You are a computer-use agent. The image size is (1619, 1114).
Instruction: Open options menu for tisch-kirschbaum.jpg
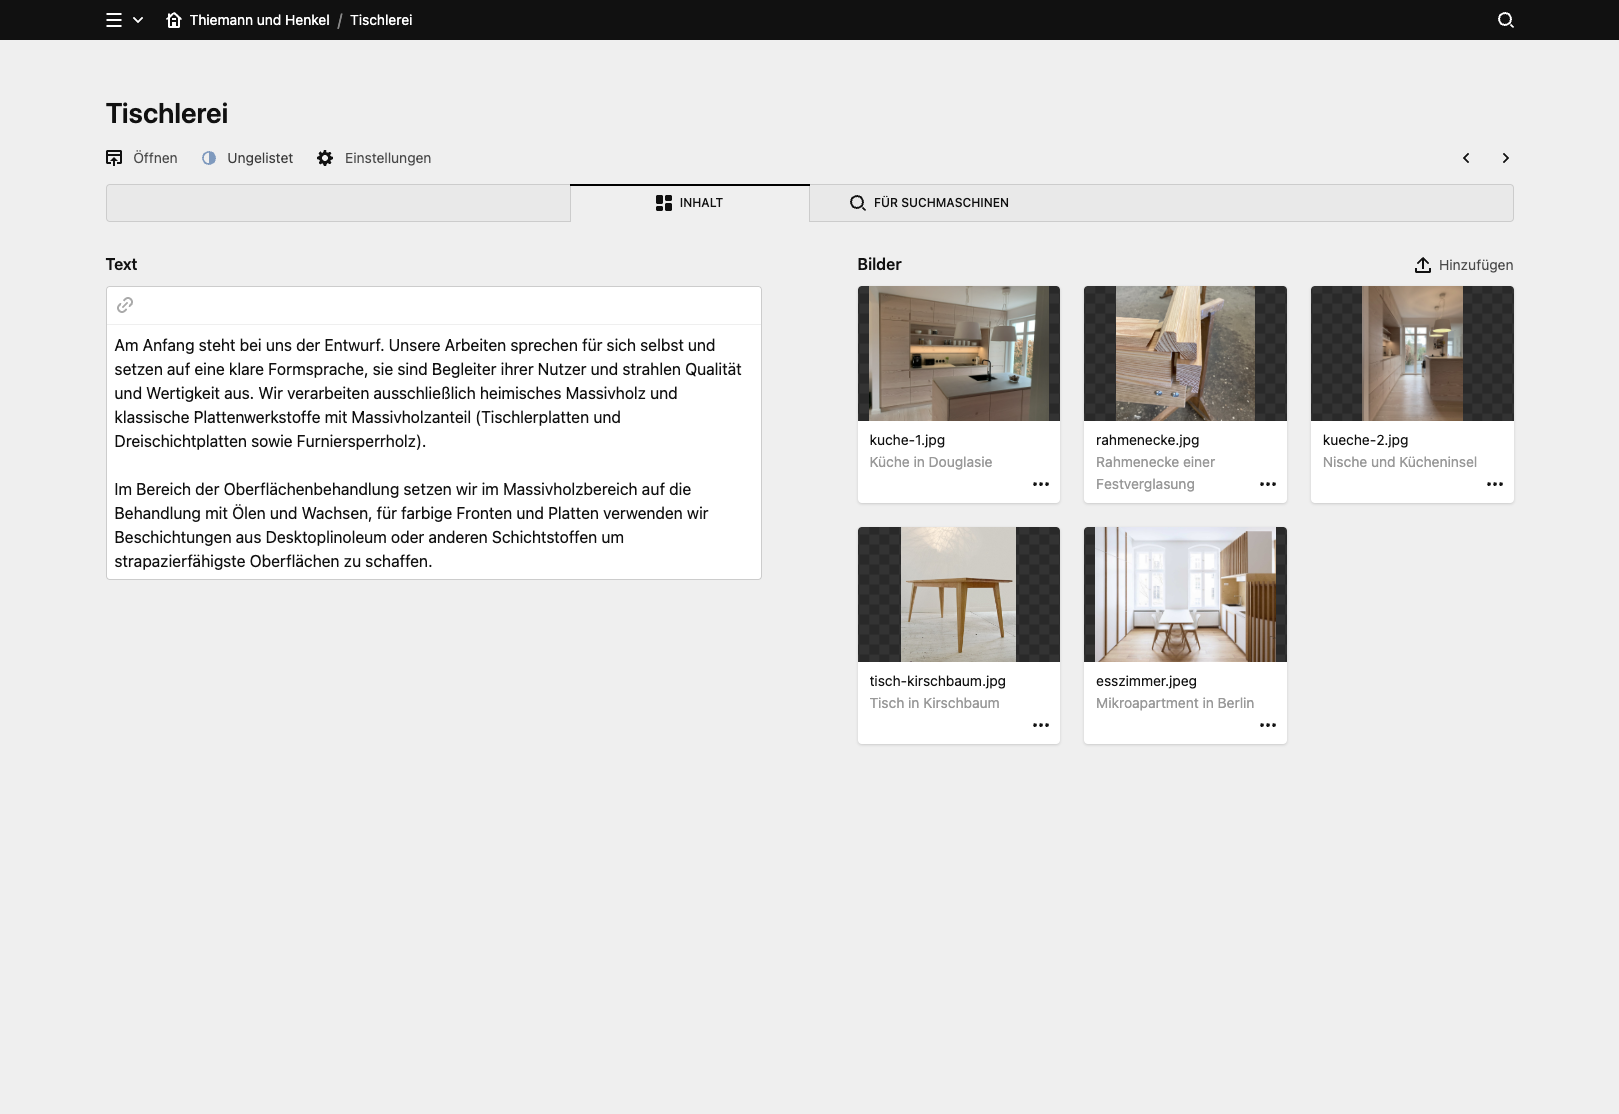1041,725
